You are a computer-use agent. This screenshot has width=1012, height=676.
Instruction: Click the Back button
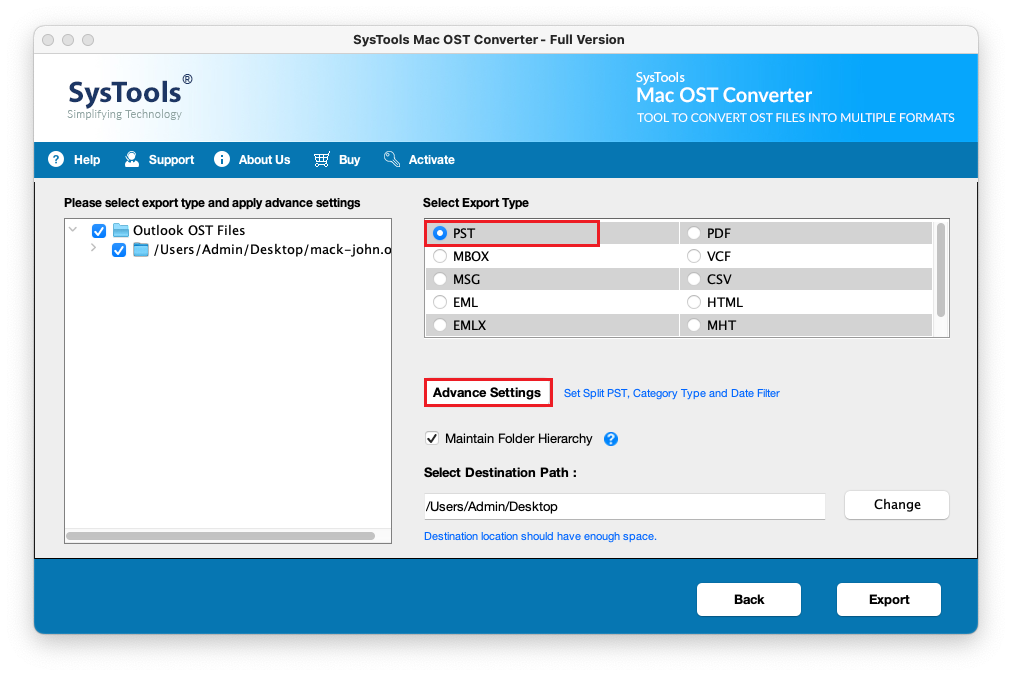pos(749,599)
